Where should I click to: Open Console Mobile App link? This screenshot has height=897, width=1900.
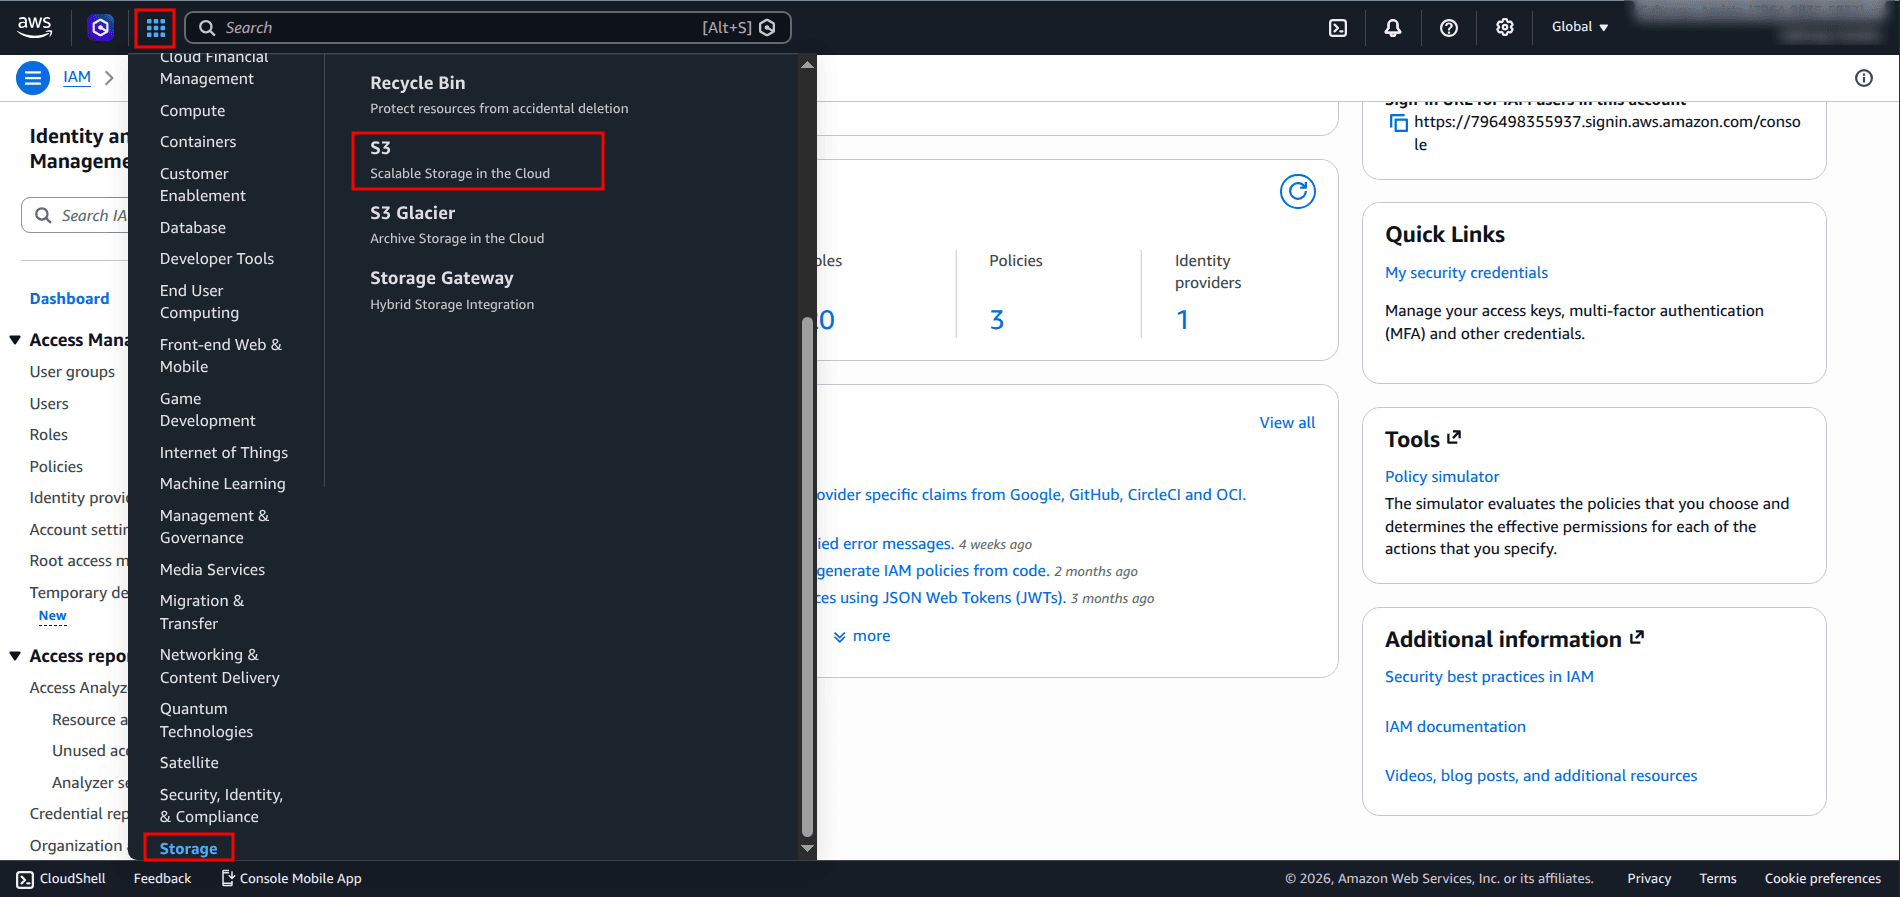point(291,878)
